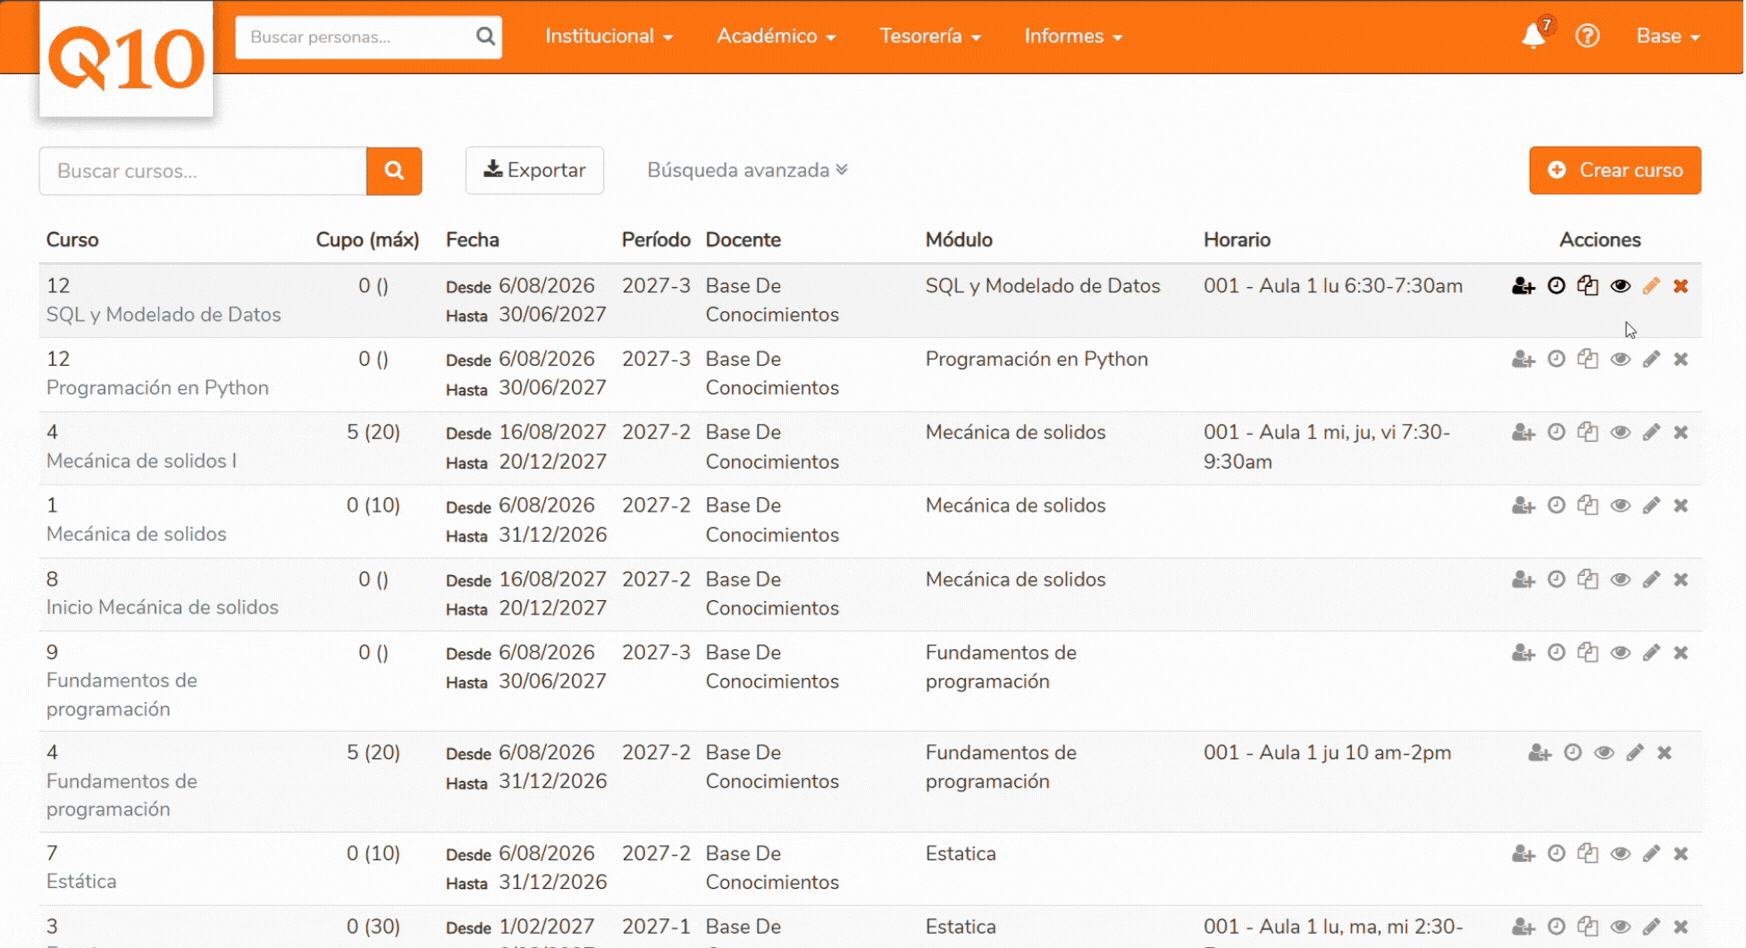Open clock schedule for Mecánica de solidos I
This screenshot has width=1746, height=948.
pos(1556,432)
